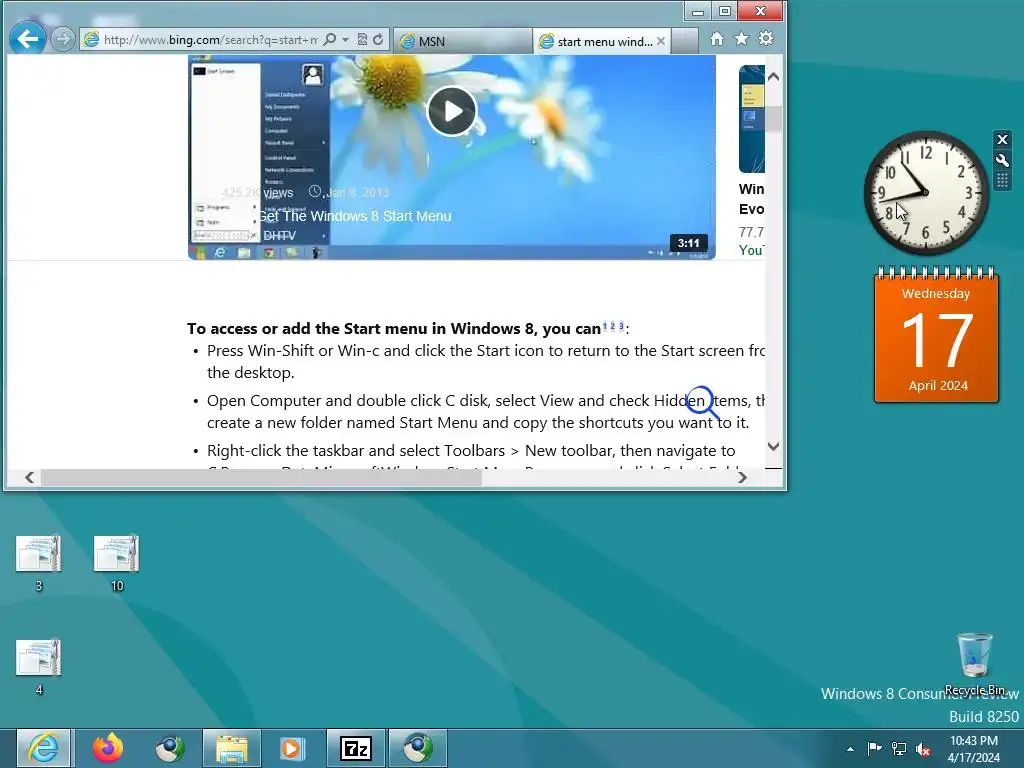
Task: Open the Tools gear menu in Internet Explorer
Action: pos(766,39)
